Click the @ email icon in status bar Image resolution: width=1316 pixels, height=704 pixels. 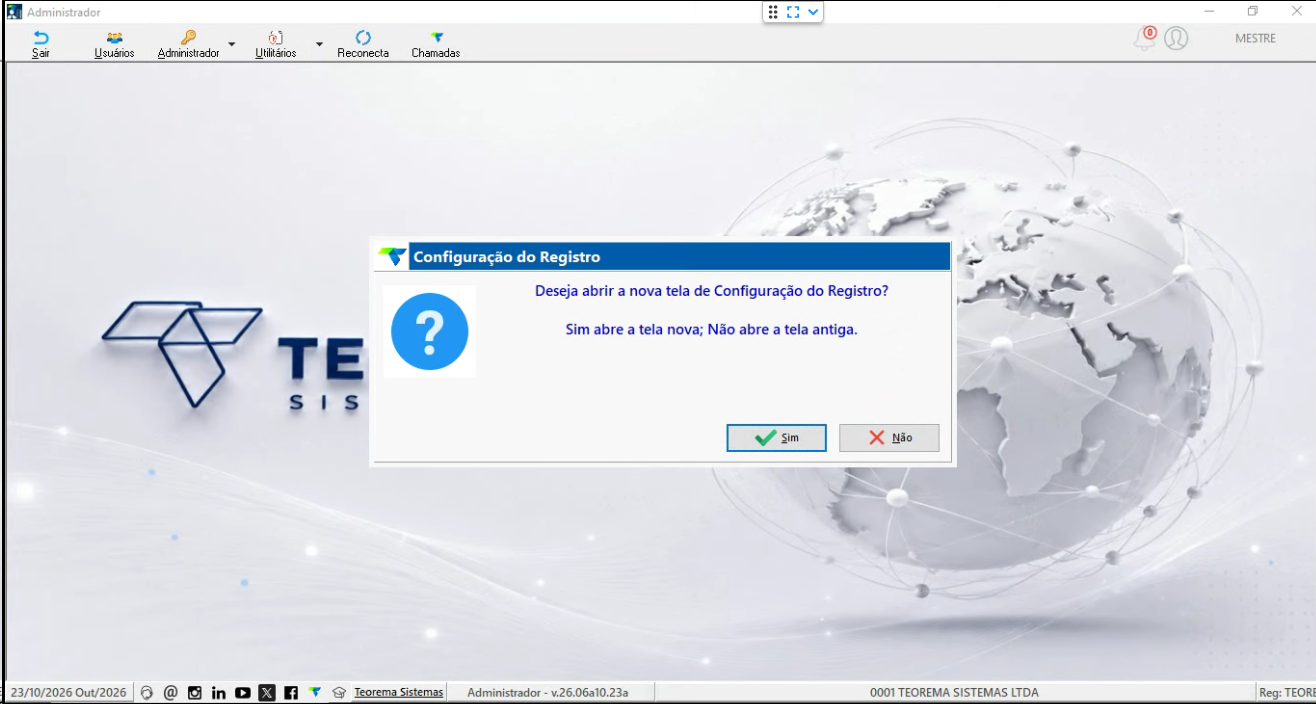click(x=171, y=692)
